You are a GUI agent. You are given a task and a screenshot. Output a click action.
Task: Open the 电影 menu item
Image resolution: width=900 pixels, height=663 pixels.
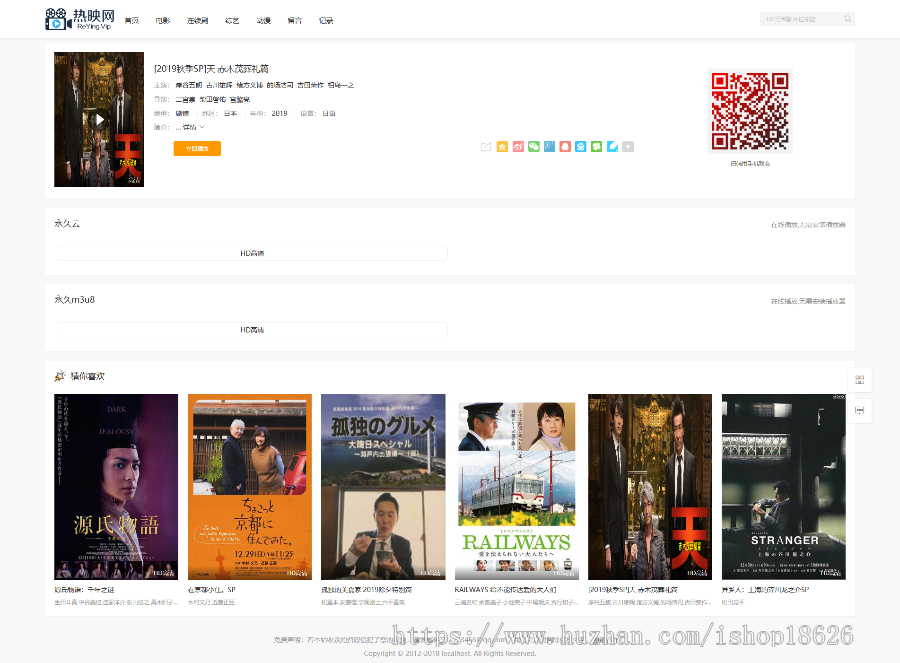point(161,19)
